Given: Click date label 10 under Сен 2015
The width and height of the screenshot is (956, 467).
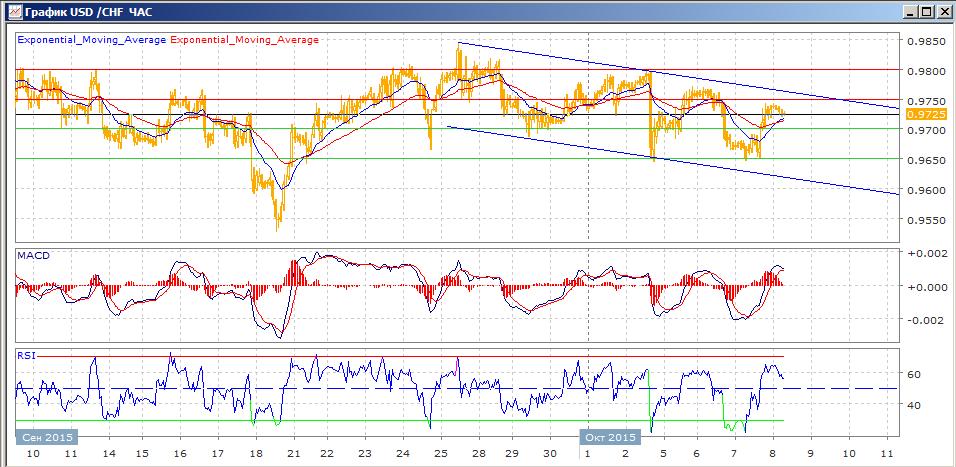Looking at the screenshot, I should coord(34,454).
